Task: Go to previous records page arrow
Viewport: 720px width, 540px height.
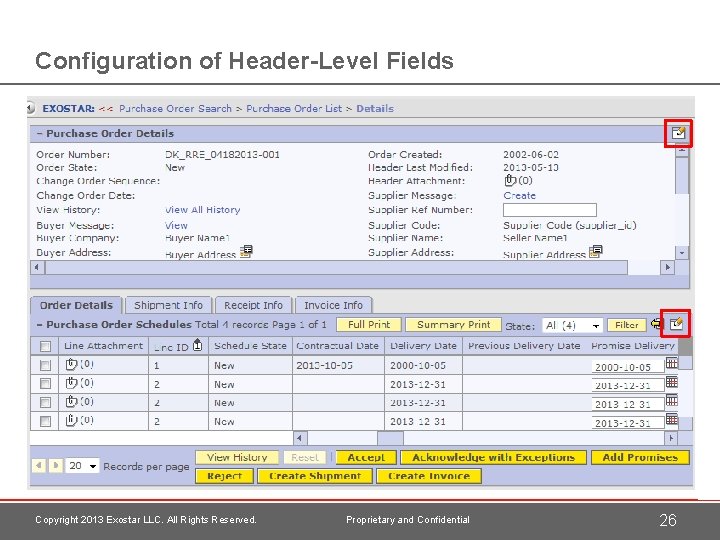Action: tap(39, 466)
